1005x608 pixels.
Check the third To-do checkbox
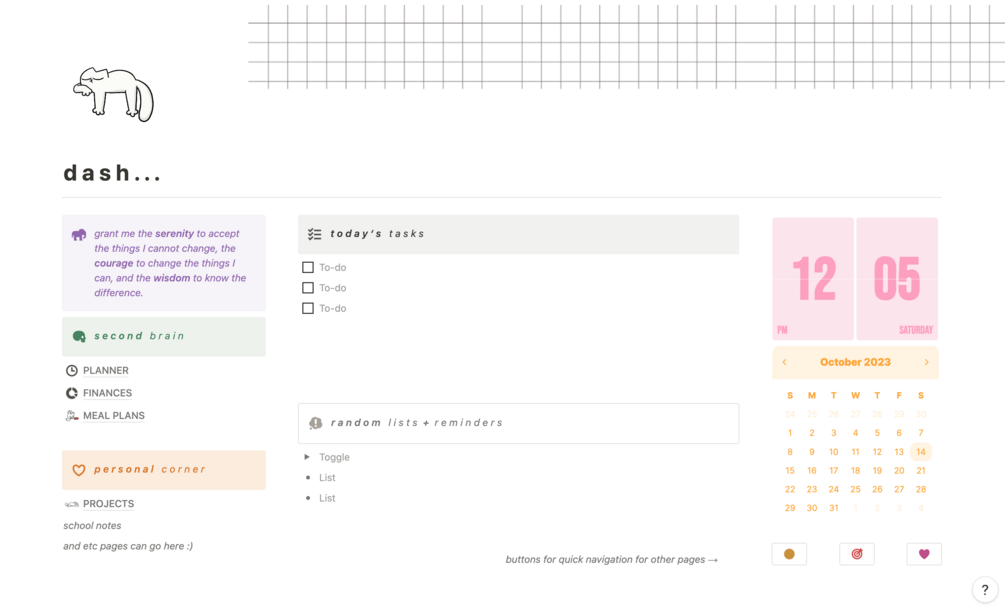point(308,308)
